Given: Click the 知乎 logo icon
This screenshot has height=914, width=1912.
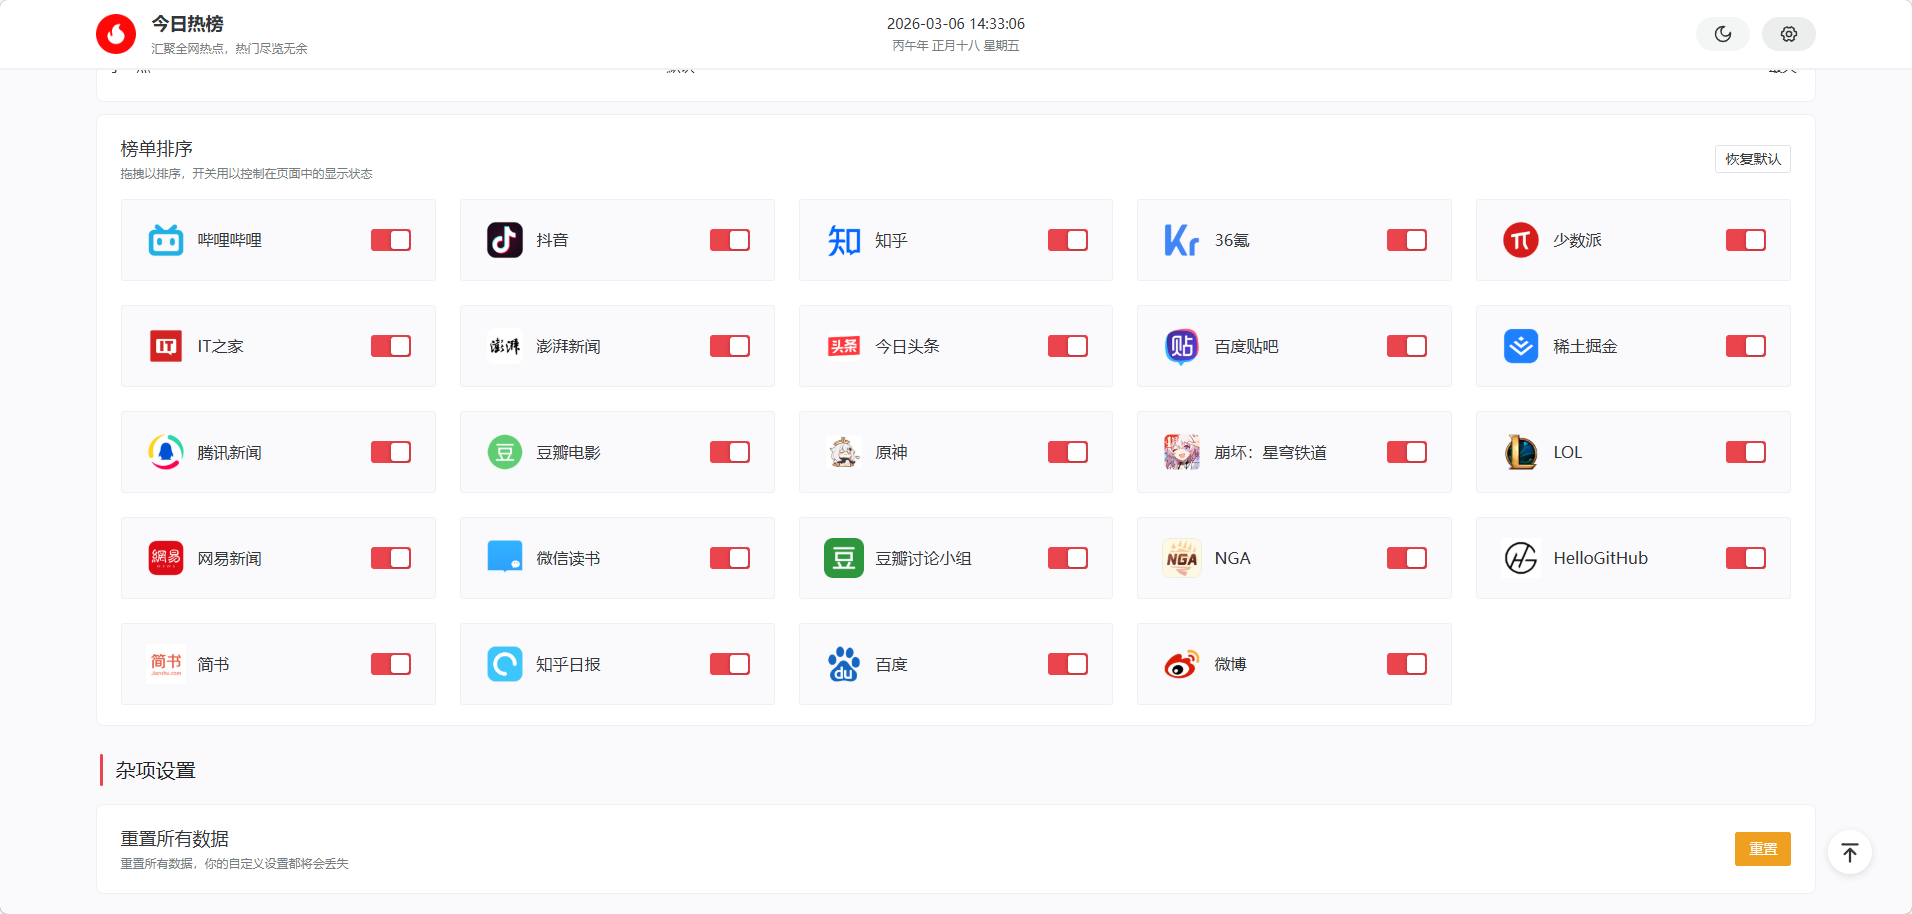Looking at the screenshot, I should pos(844,240).
